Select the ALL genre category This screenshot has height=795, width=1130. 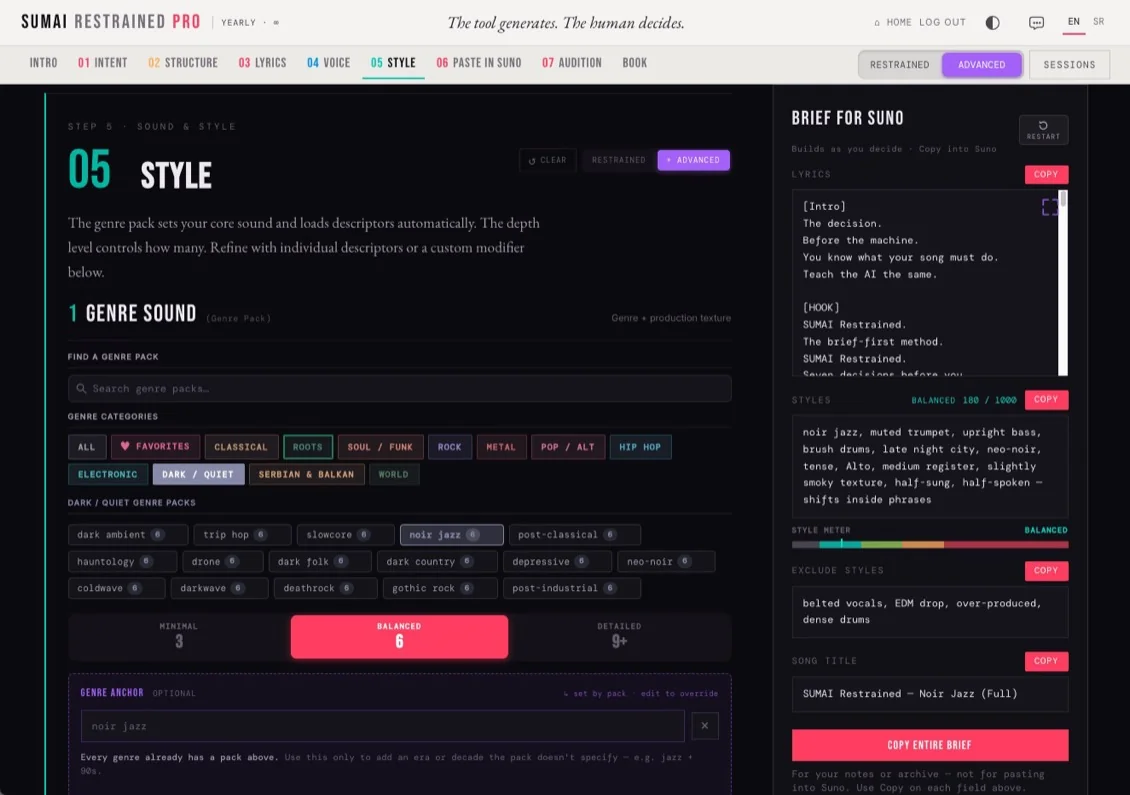click(86, 447)
